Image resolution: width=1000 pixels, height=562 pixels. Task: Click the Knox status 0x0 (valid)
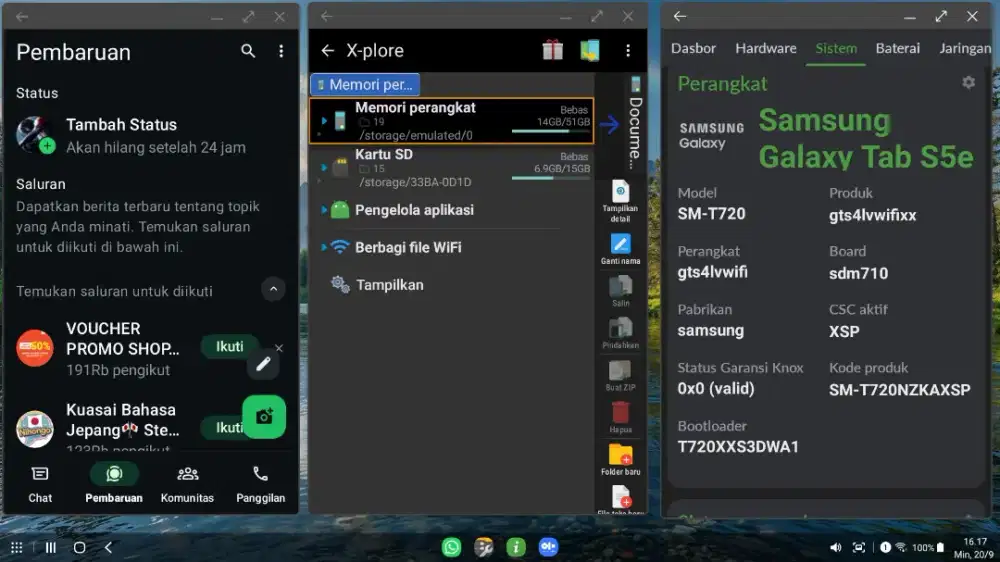pos(716,388)
